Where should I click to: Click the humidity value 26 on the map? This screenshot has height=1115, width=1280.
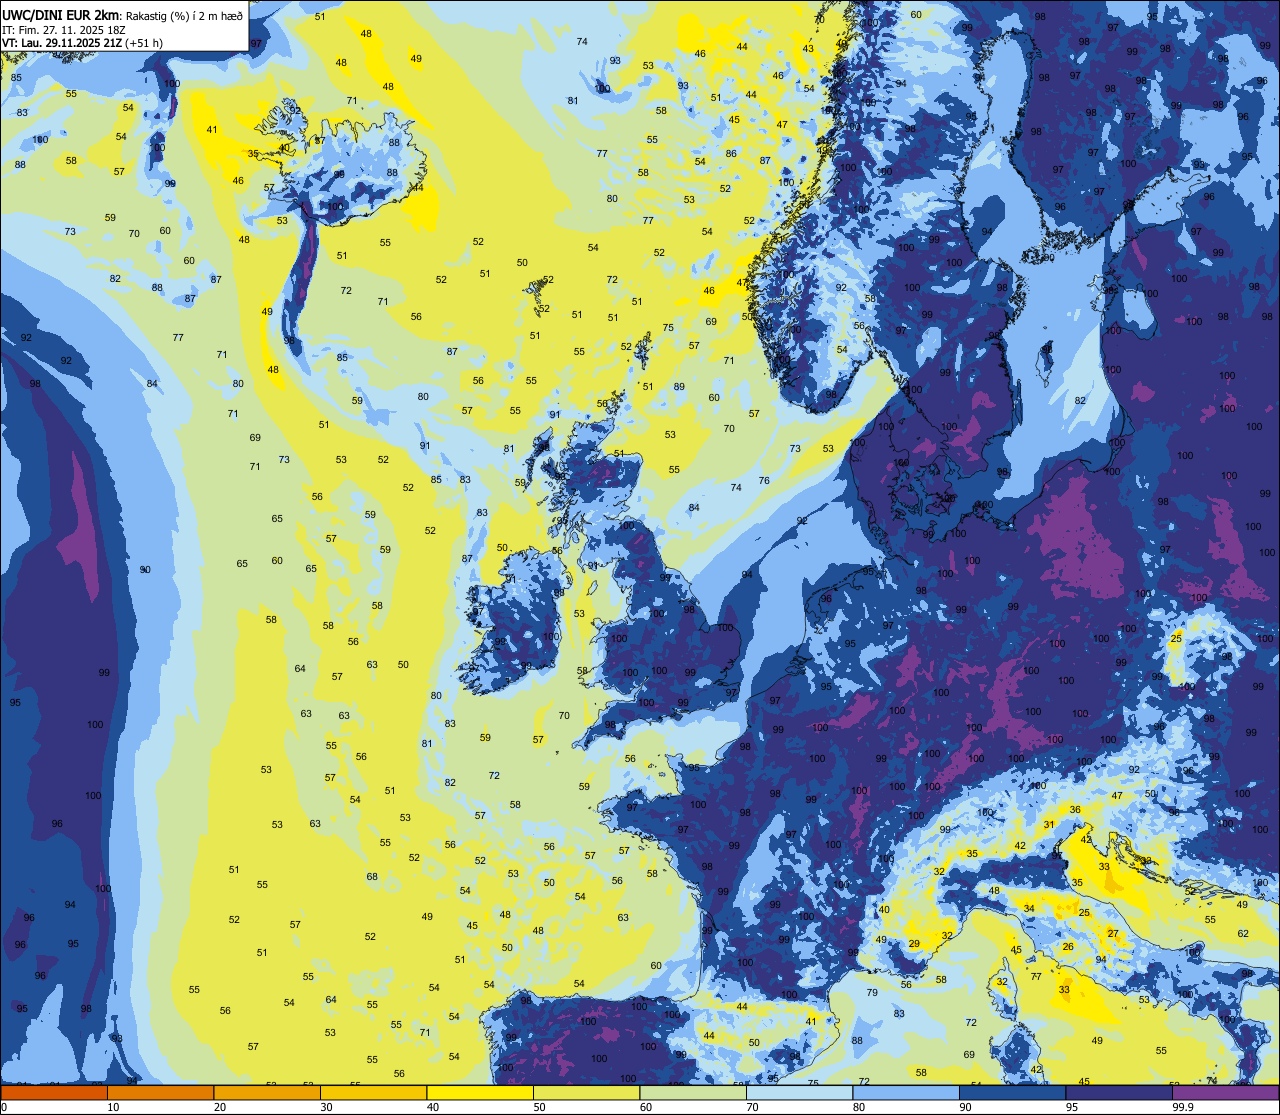point(1068,947)
